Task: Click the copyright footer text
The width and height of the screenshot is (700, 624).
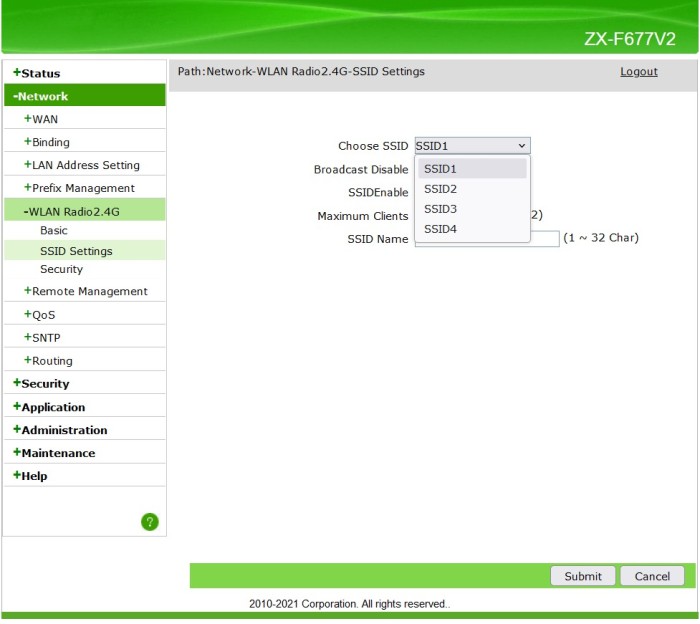Action: coord(350,604)
